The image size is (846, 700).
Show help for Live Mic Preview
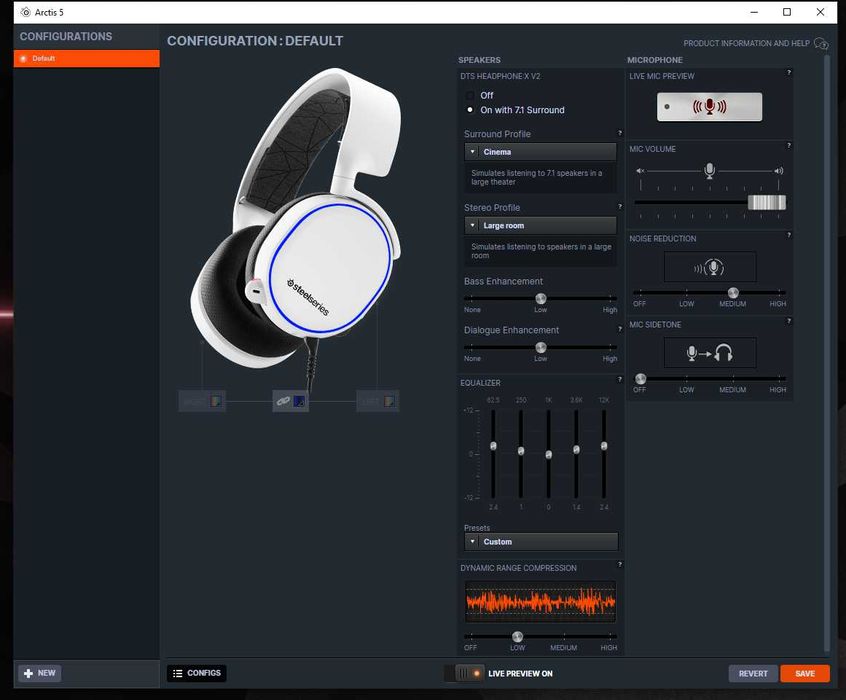tap(788, 72)
